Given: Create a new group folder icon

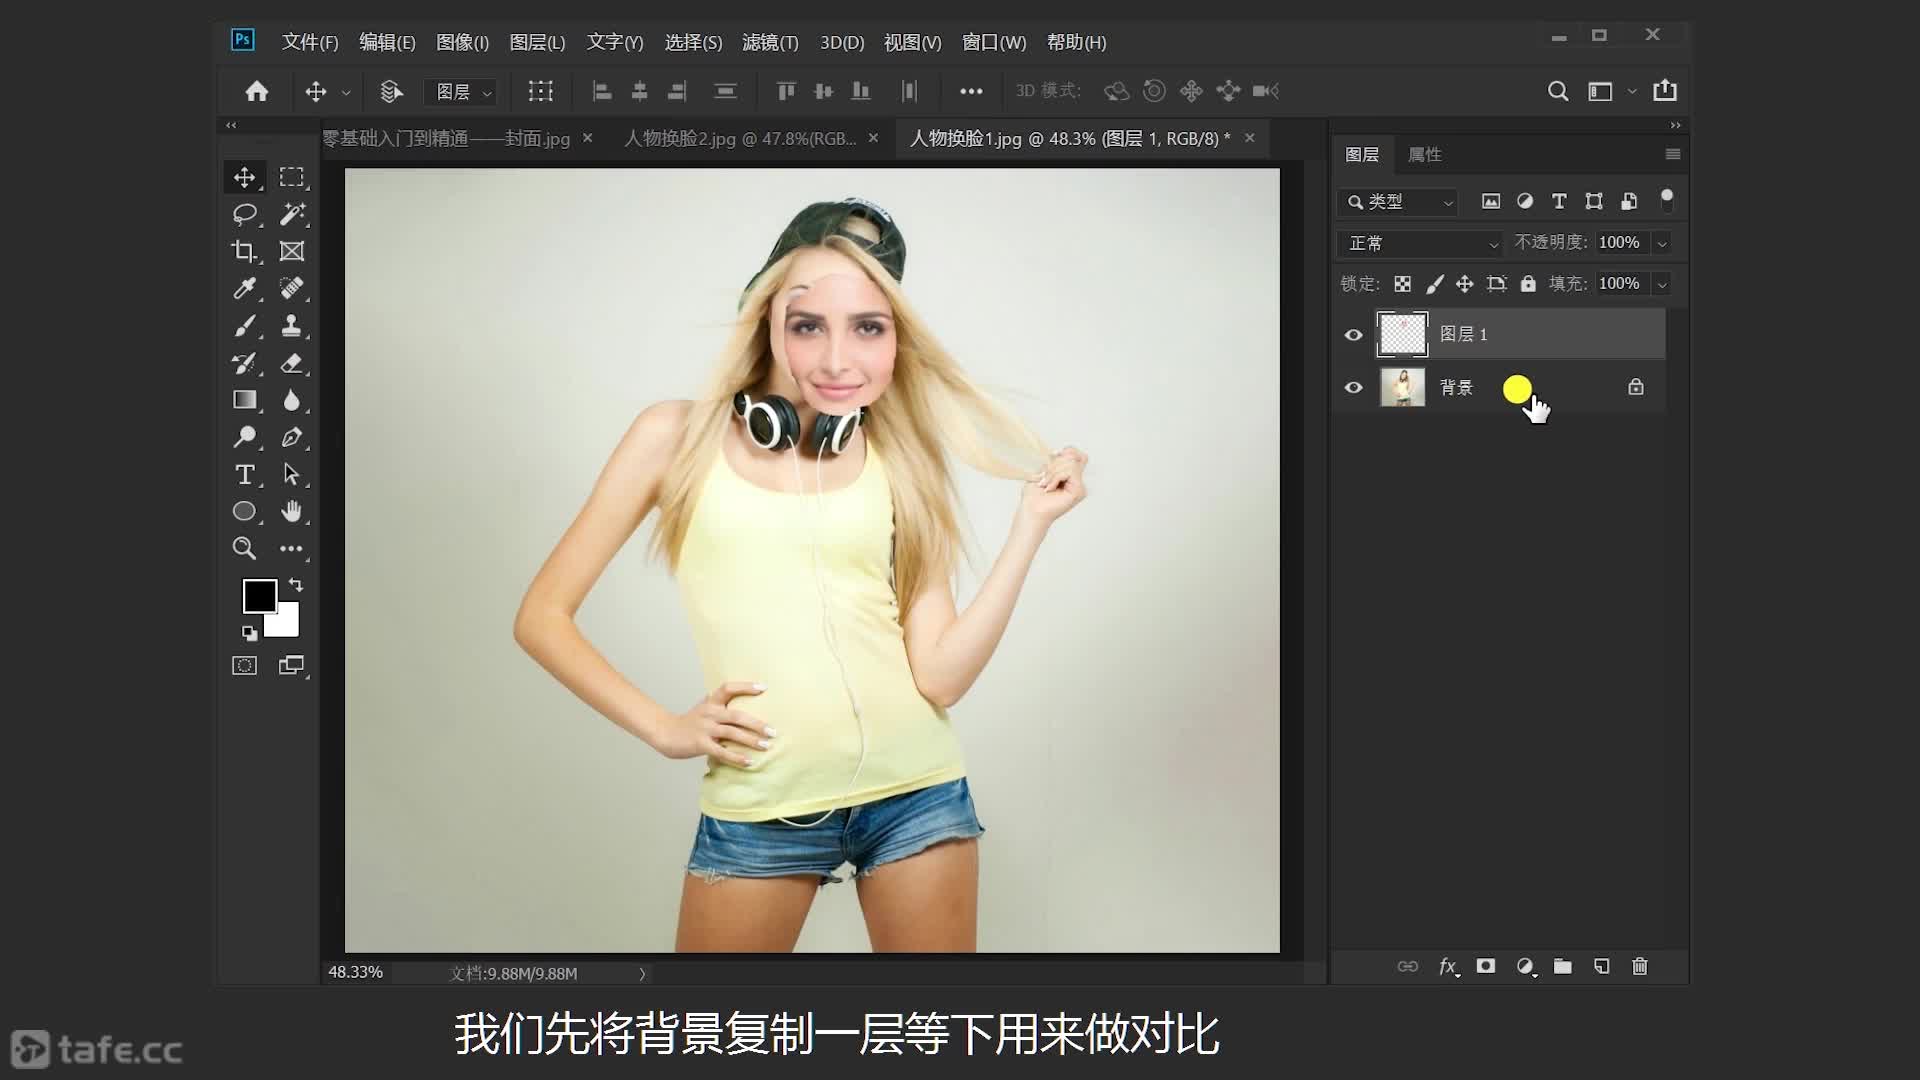Looking at the screenshot, I should pos(1563,966).
